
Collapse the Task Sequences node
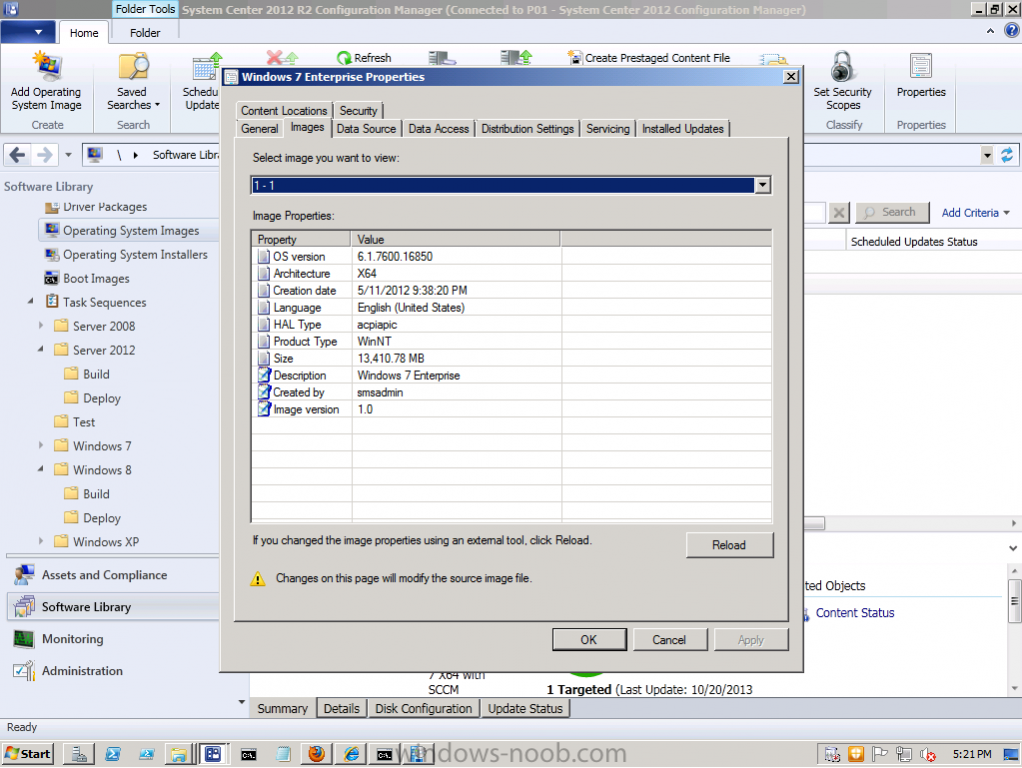[x=30, y=302]
